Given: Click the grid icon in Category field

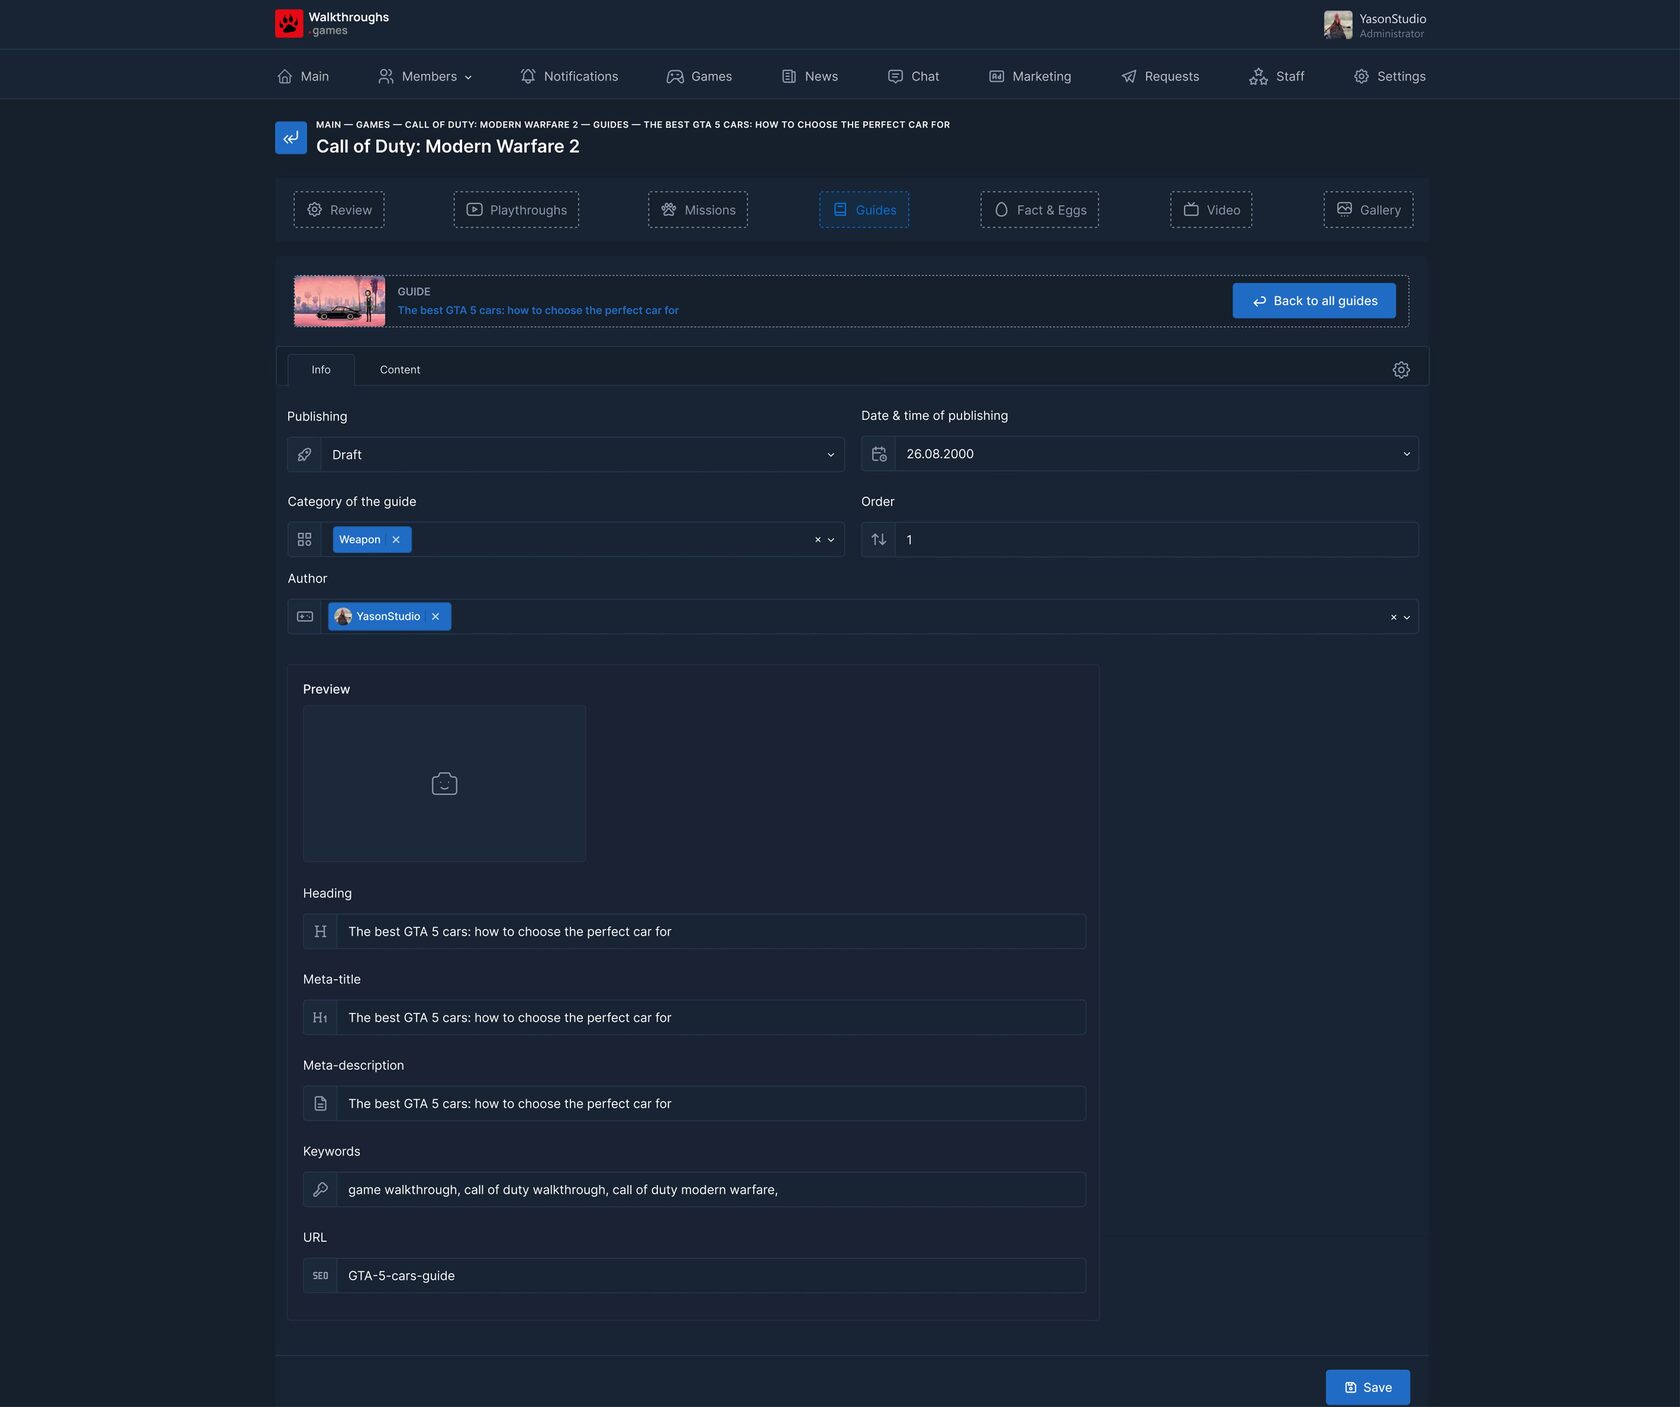Looking at the screenshot, I should (x=304, y=540).
